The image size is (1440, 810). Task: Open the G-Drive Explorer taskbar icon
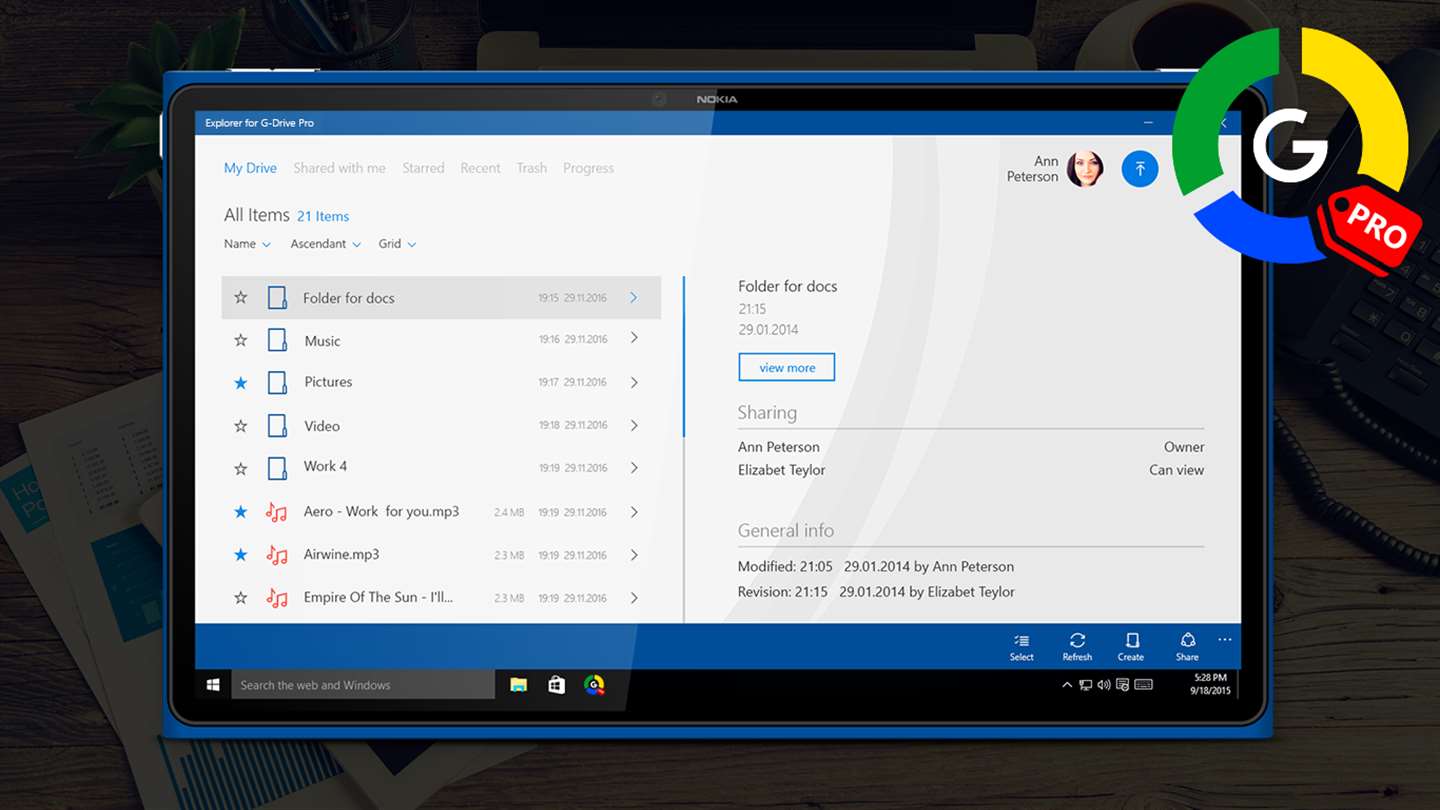[594, 685]
